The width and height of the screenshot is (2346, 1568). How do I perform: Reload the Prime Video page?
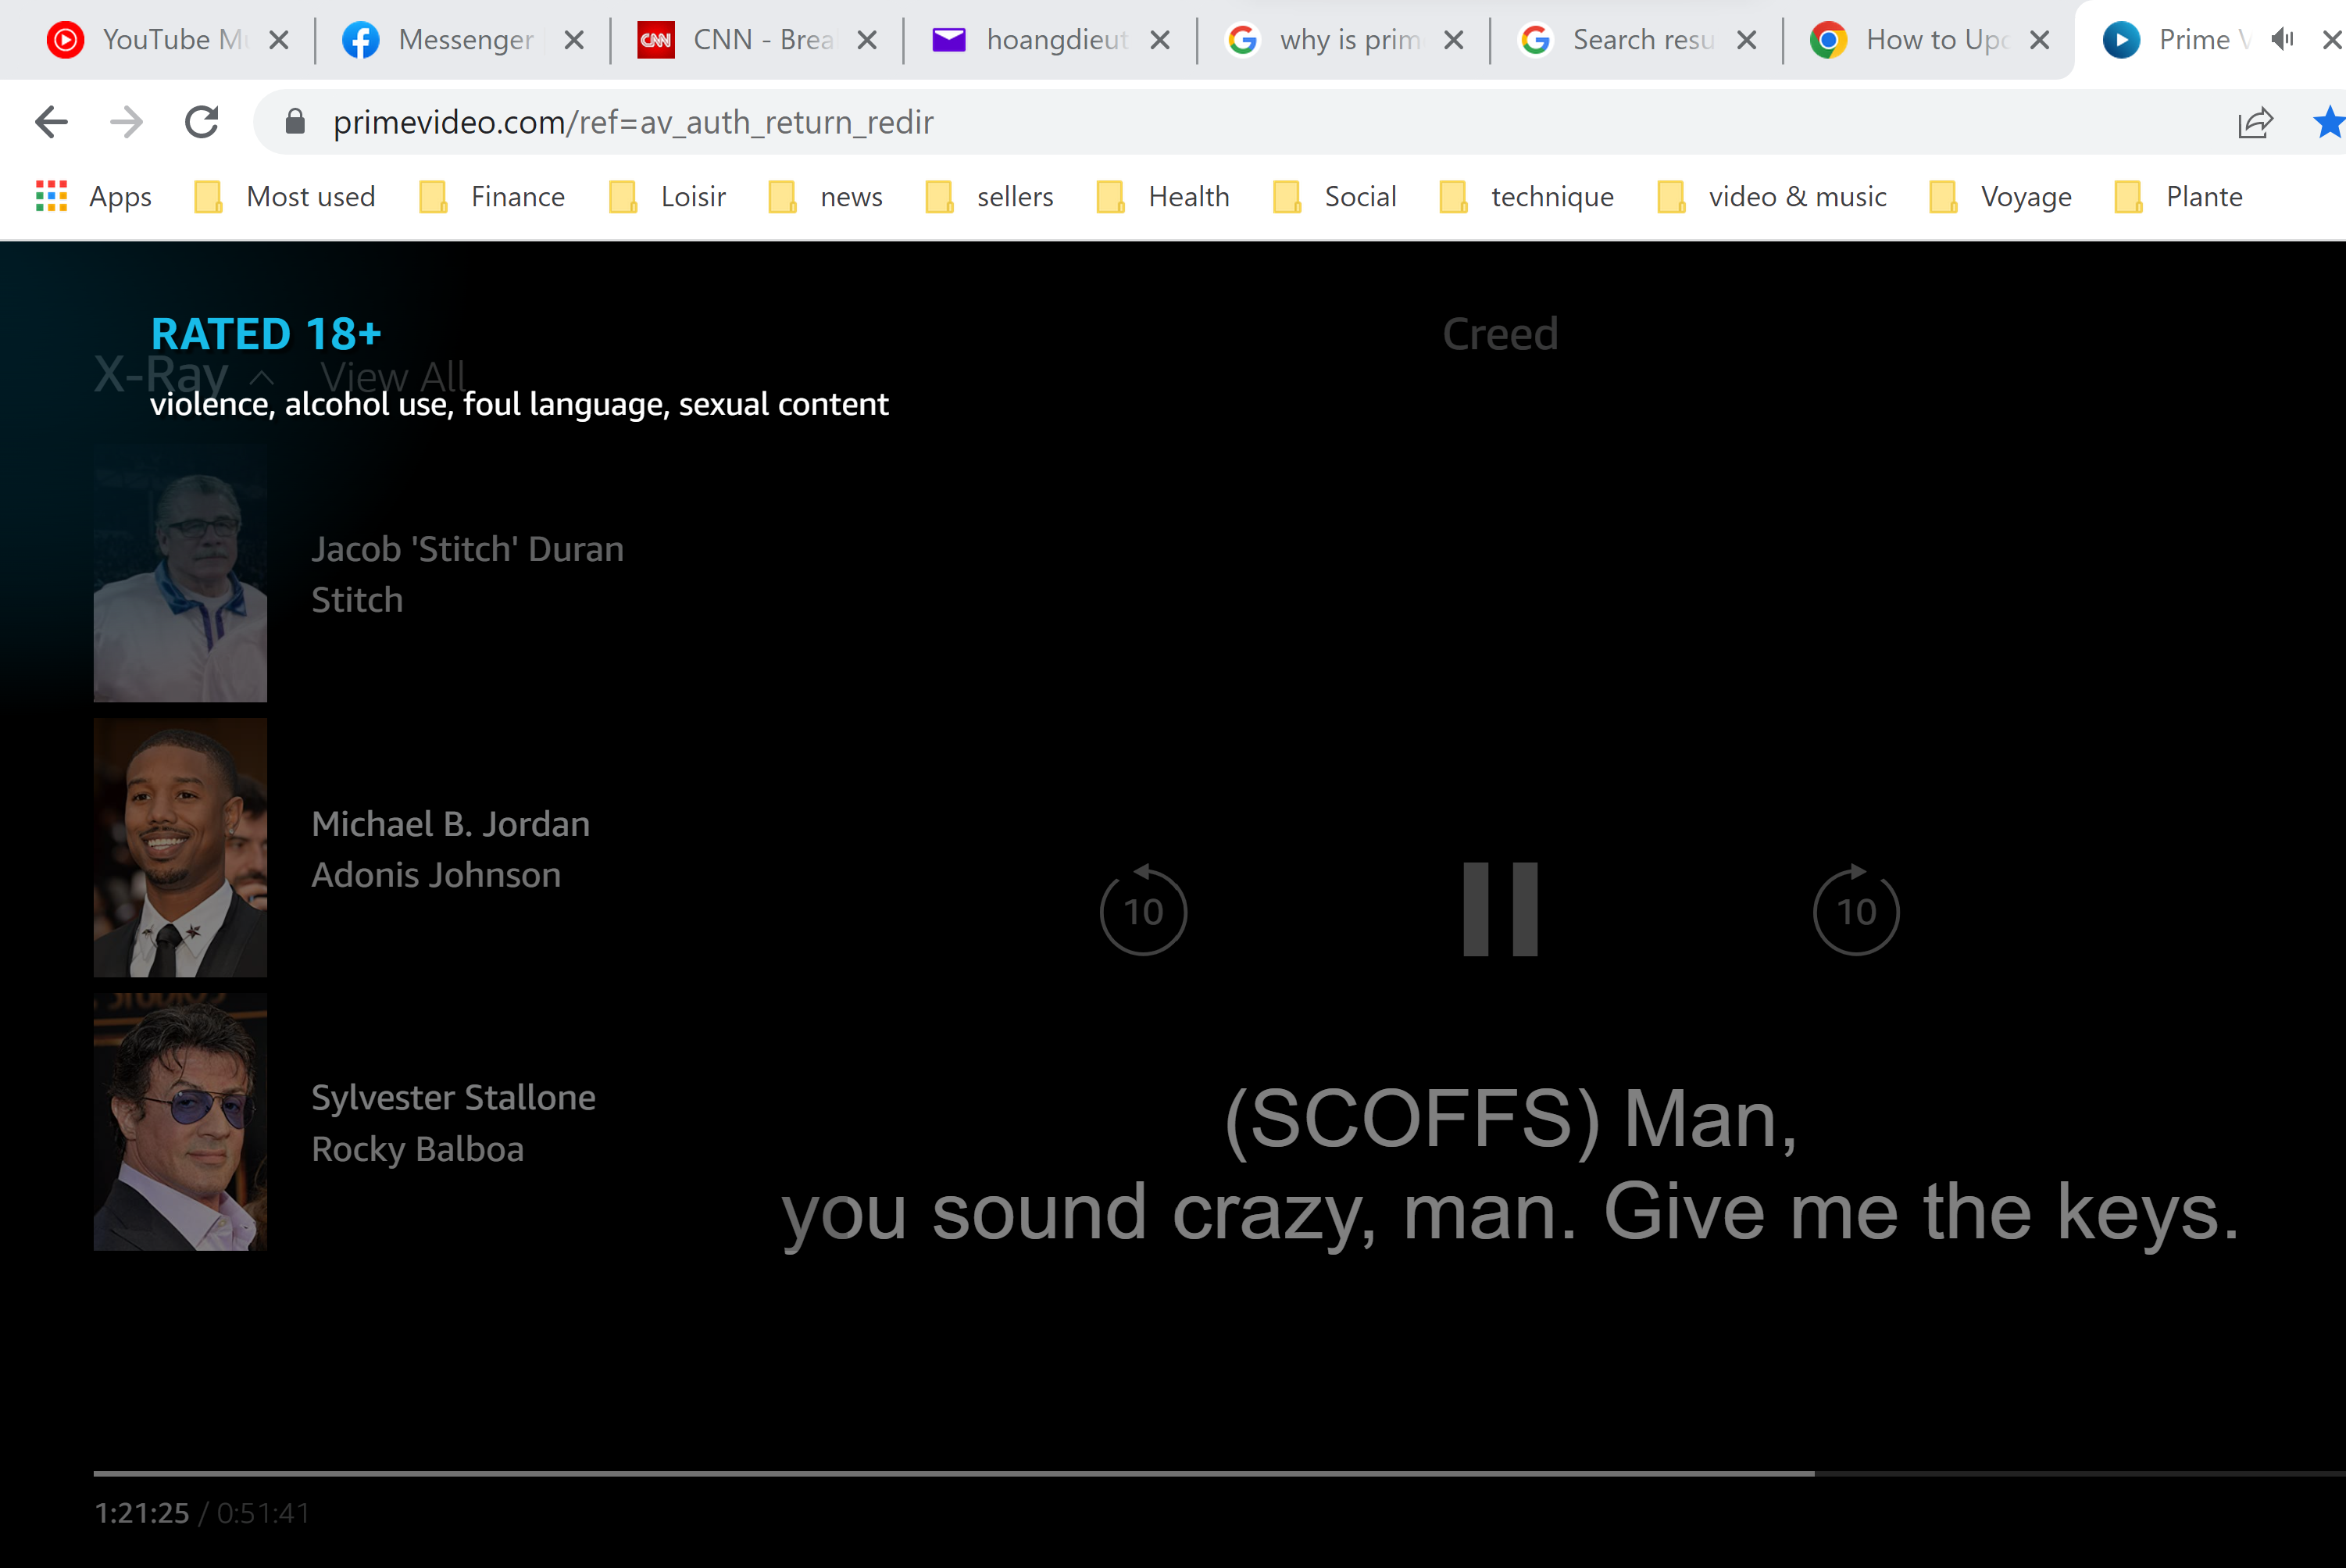(202, 122)
